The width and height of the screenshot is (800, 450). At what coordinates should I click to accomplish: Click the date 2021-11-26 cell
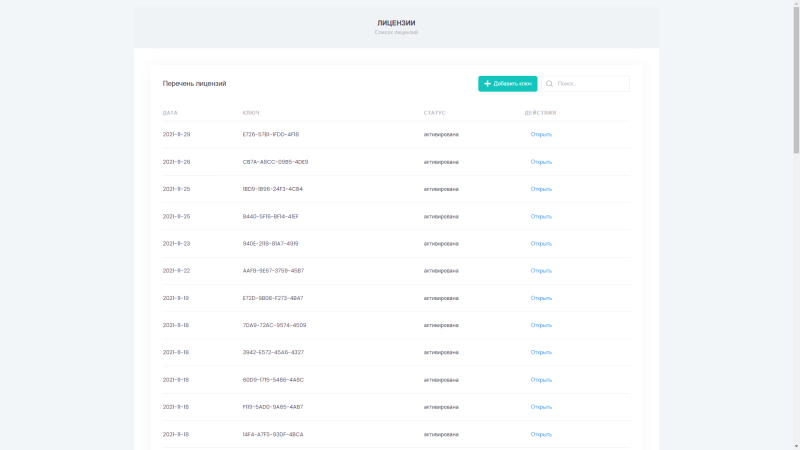coord(176,162)
